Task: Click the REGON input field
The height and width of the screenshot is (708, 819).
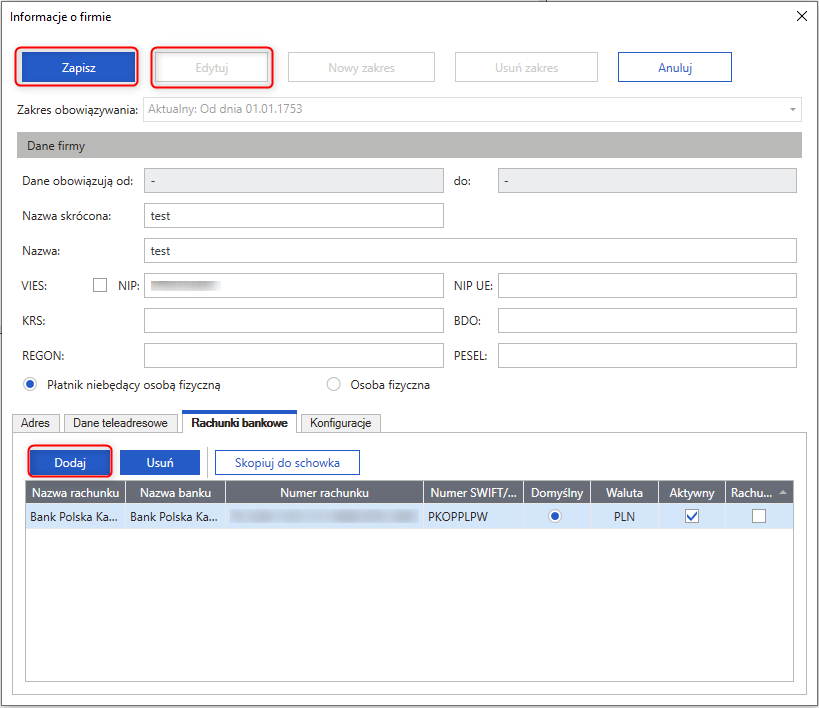Action: pyautogui.click(x=294, y=355)
